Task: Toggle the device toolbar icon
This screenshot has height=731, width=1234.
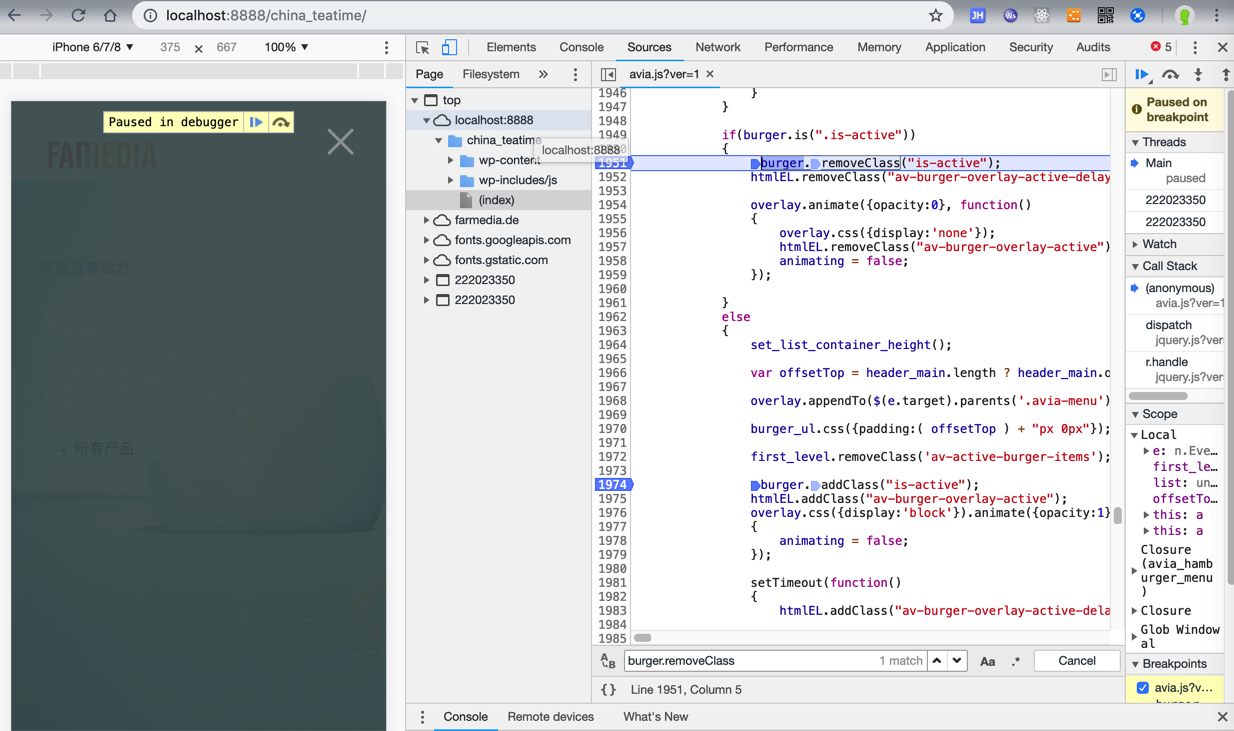Action: click(449, 47)
